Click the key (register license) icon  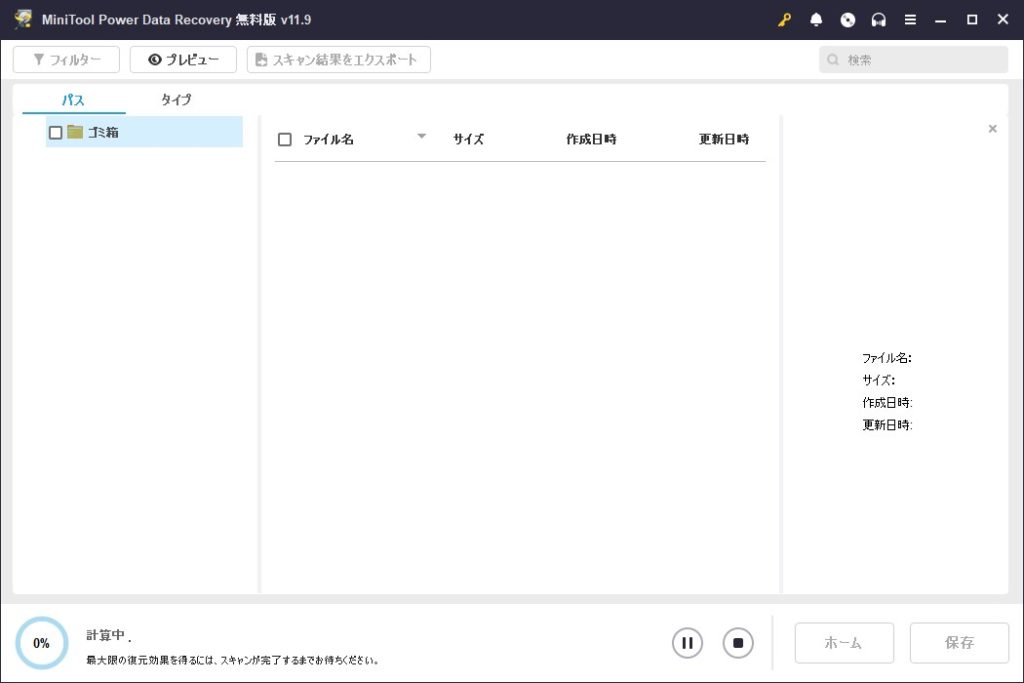tap(784, 20)
